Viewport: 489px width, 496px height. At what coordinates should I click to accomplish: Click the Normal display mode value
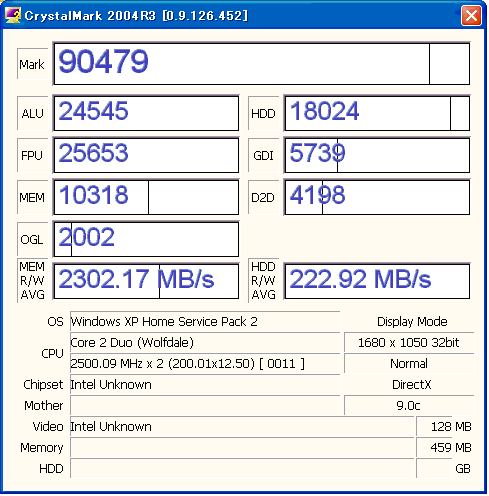pos(409,363)
